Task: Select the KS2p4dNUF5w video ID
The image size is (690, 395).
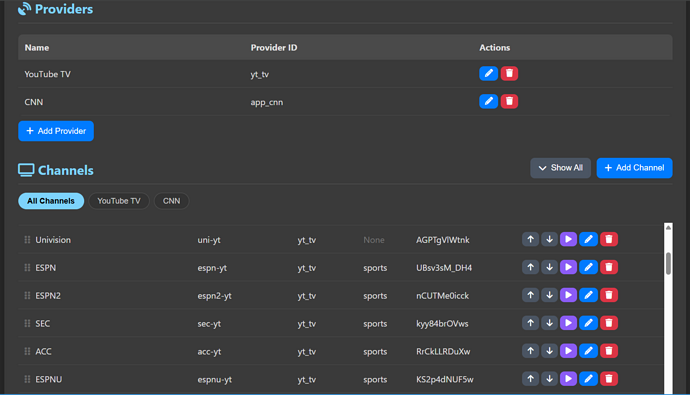Action: point(445,379)
